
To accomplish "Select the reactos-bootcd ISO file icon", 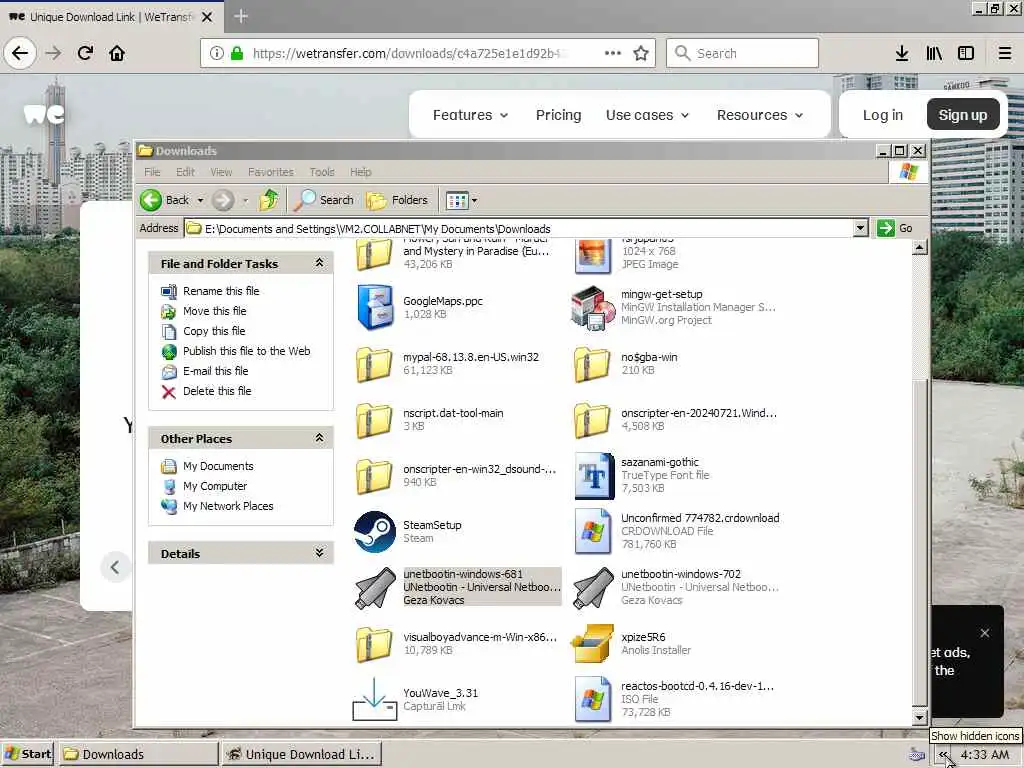I will (x=592, y=699).
